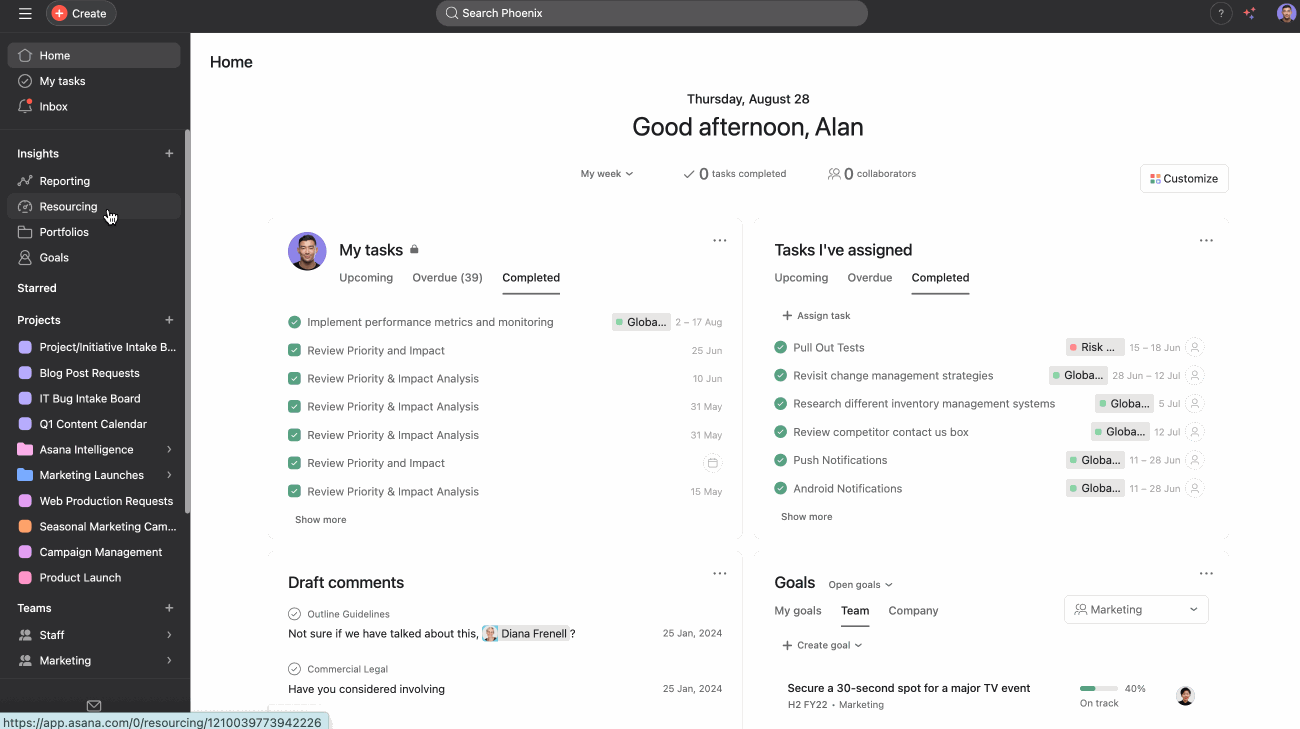Open the Marketing filter dropdown in Goals
Image resolution: width=1300 pixels, height=729 pixels.
(1135, 609)
